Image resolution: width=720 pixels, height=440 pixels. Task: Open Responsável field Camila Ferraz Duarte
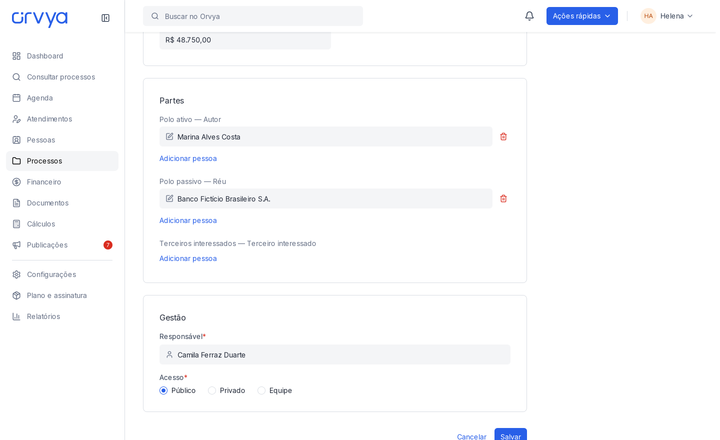(x=335, y=355)
